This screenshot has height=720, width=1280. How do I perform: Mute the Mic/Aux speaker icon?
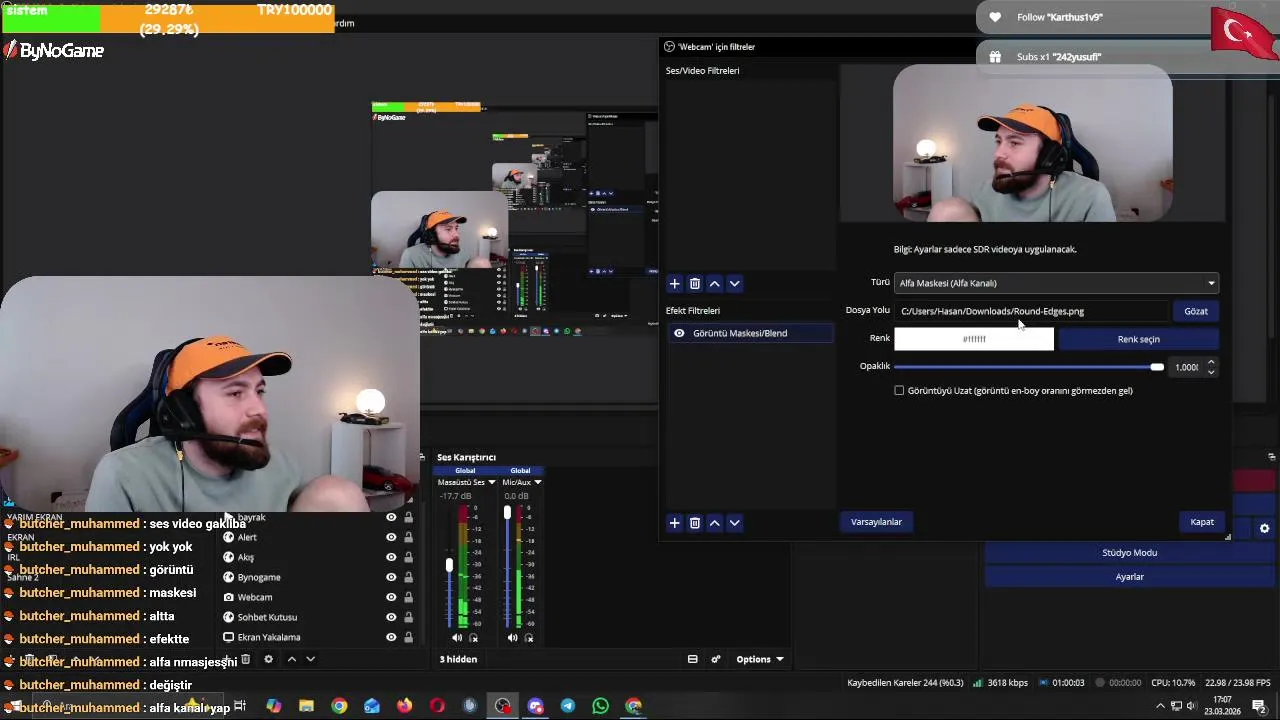[512, 638]
